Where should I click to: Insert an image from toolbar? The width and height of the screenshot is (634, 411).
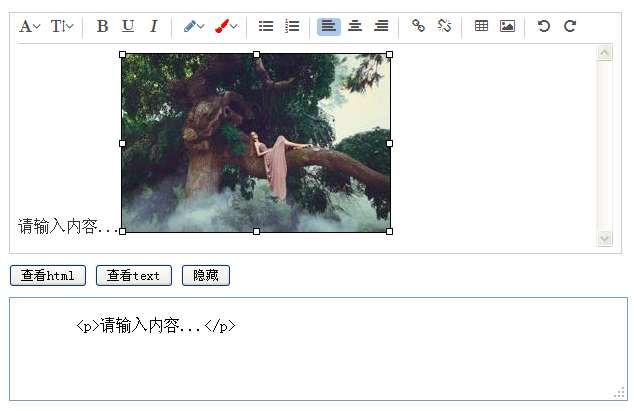pos(508,26)
